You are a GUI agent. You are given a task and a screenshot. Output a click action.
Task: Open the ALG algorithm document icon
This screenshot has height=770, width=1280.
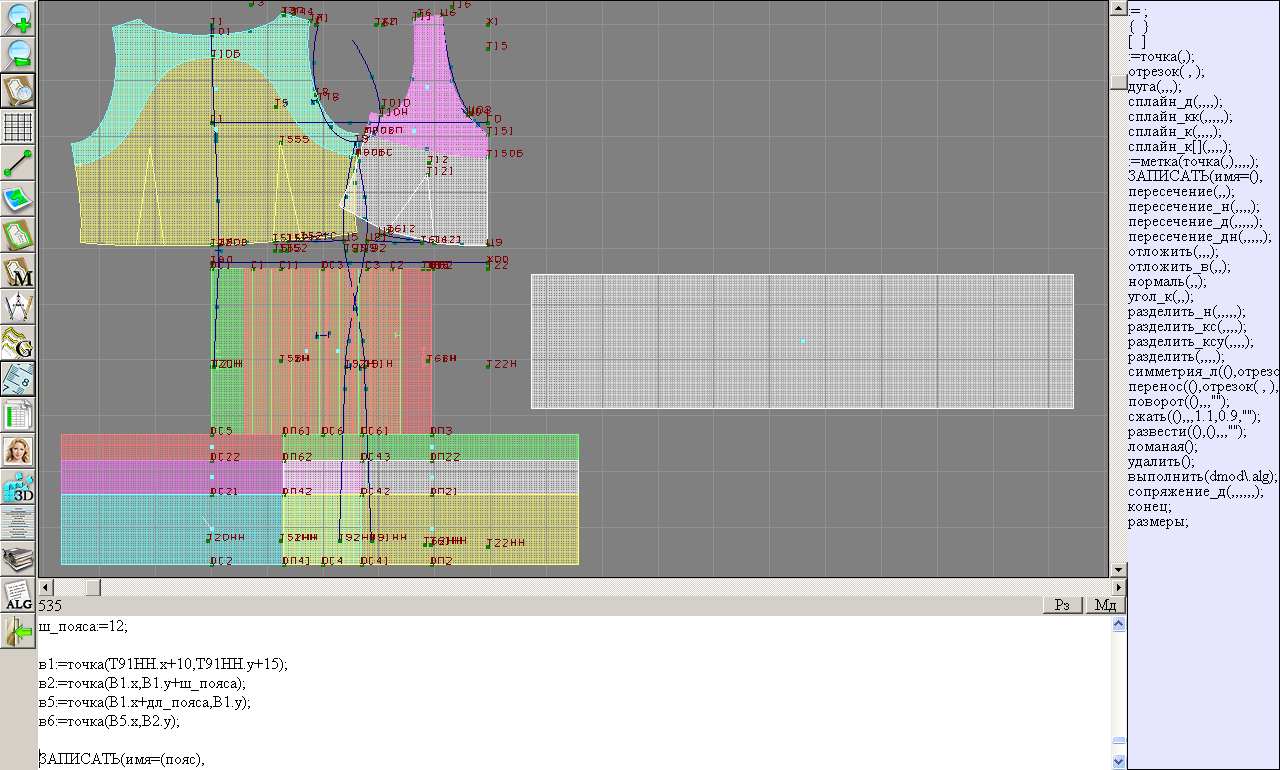18,596
